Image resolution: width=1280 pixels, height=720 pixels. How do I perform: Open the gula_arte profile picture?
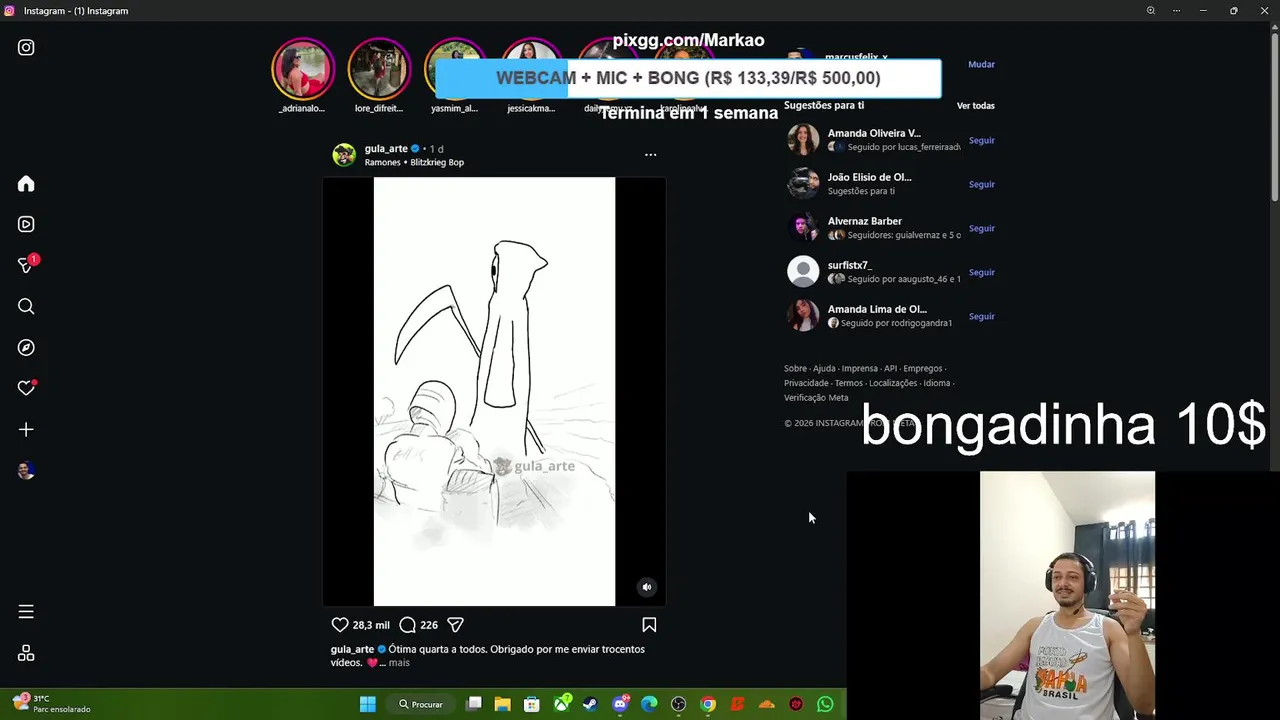[x=344, y=154]
